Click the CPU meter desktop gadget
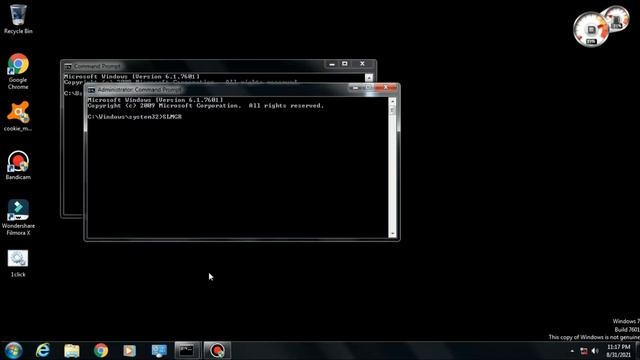This screenshot has height=360, width=640. pos(592,29)
